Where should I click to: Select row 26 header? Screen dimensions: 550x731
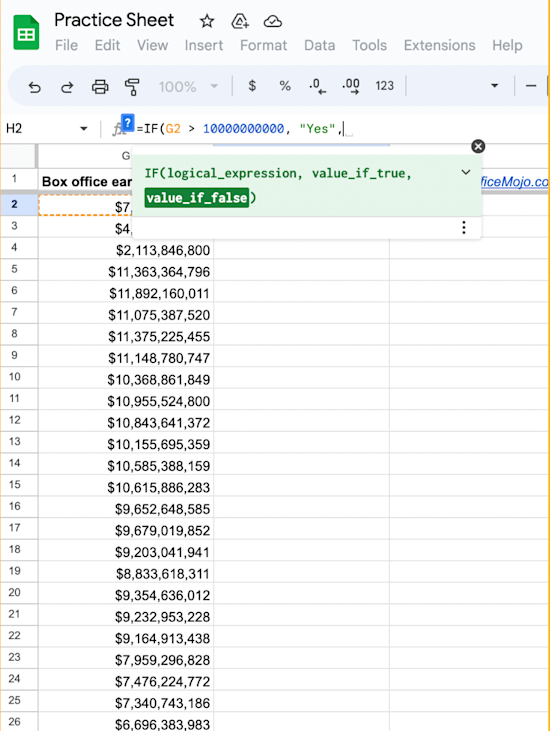[14, 722]
